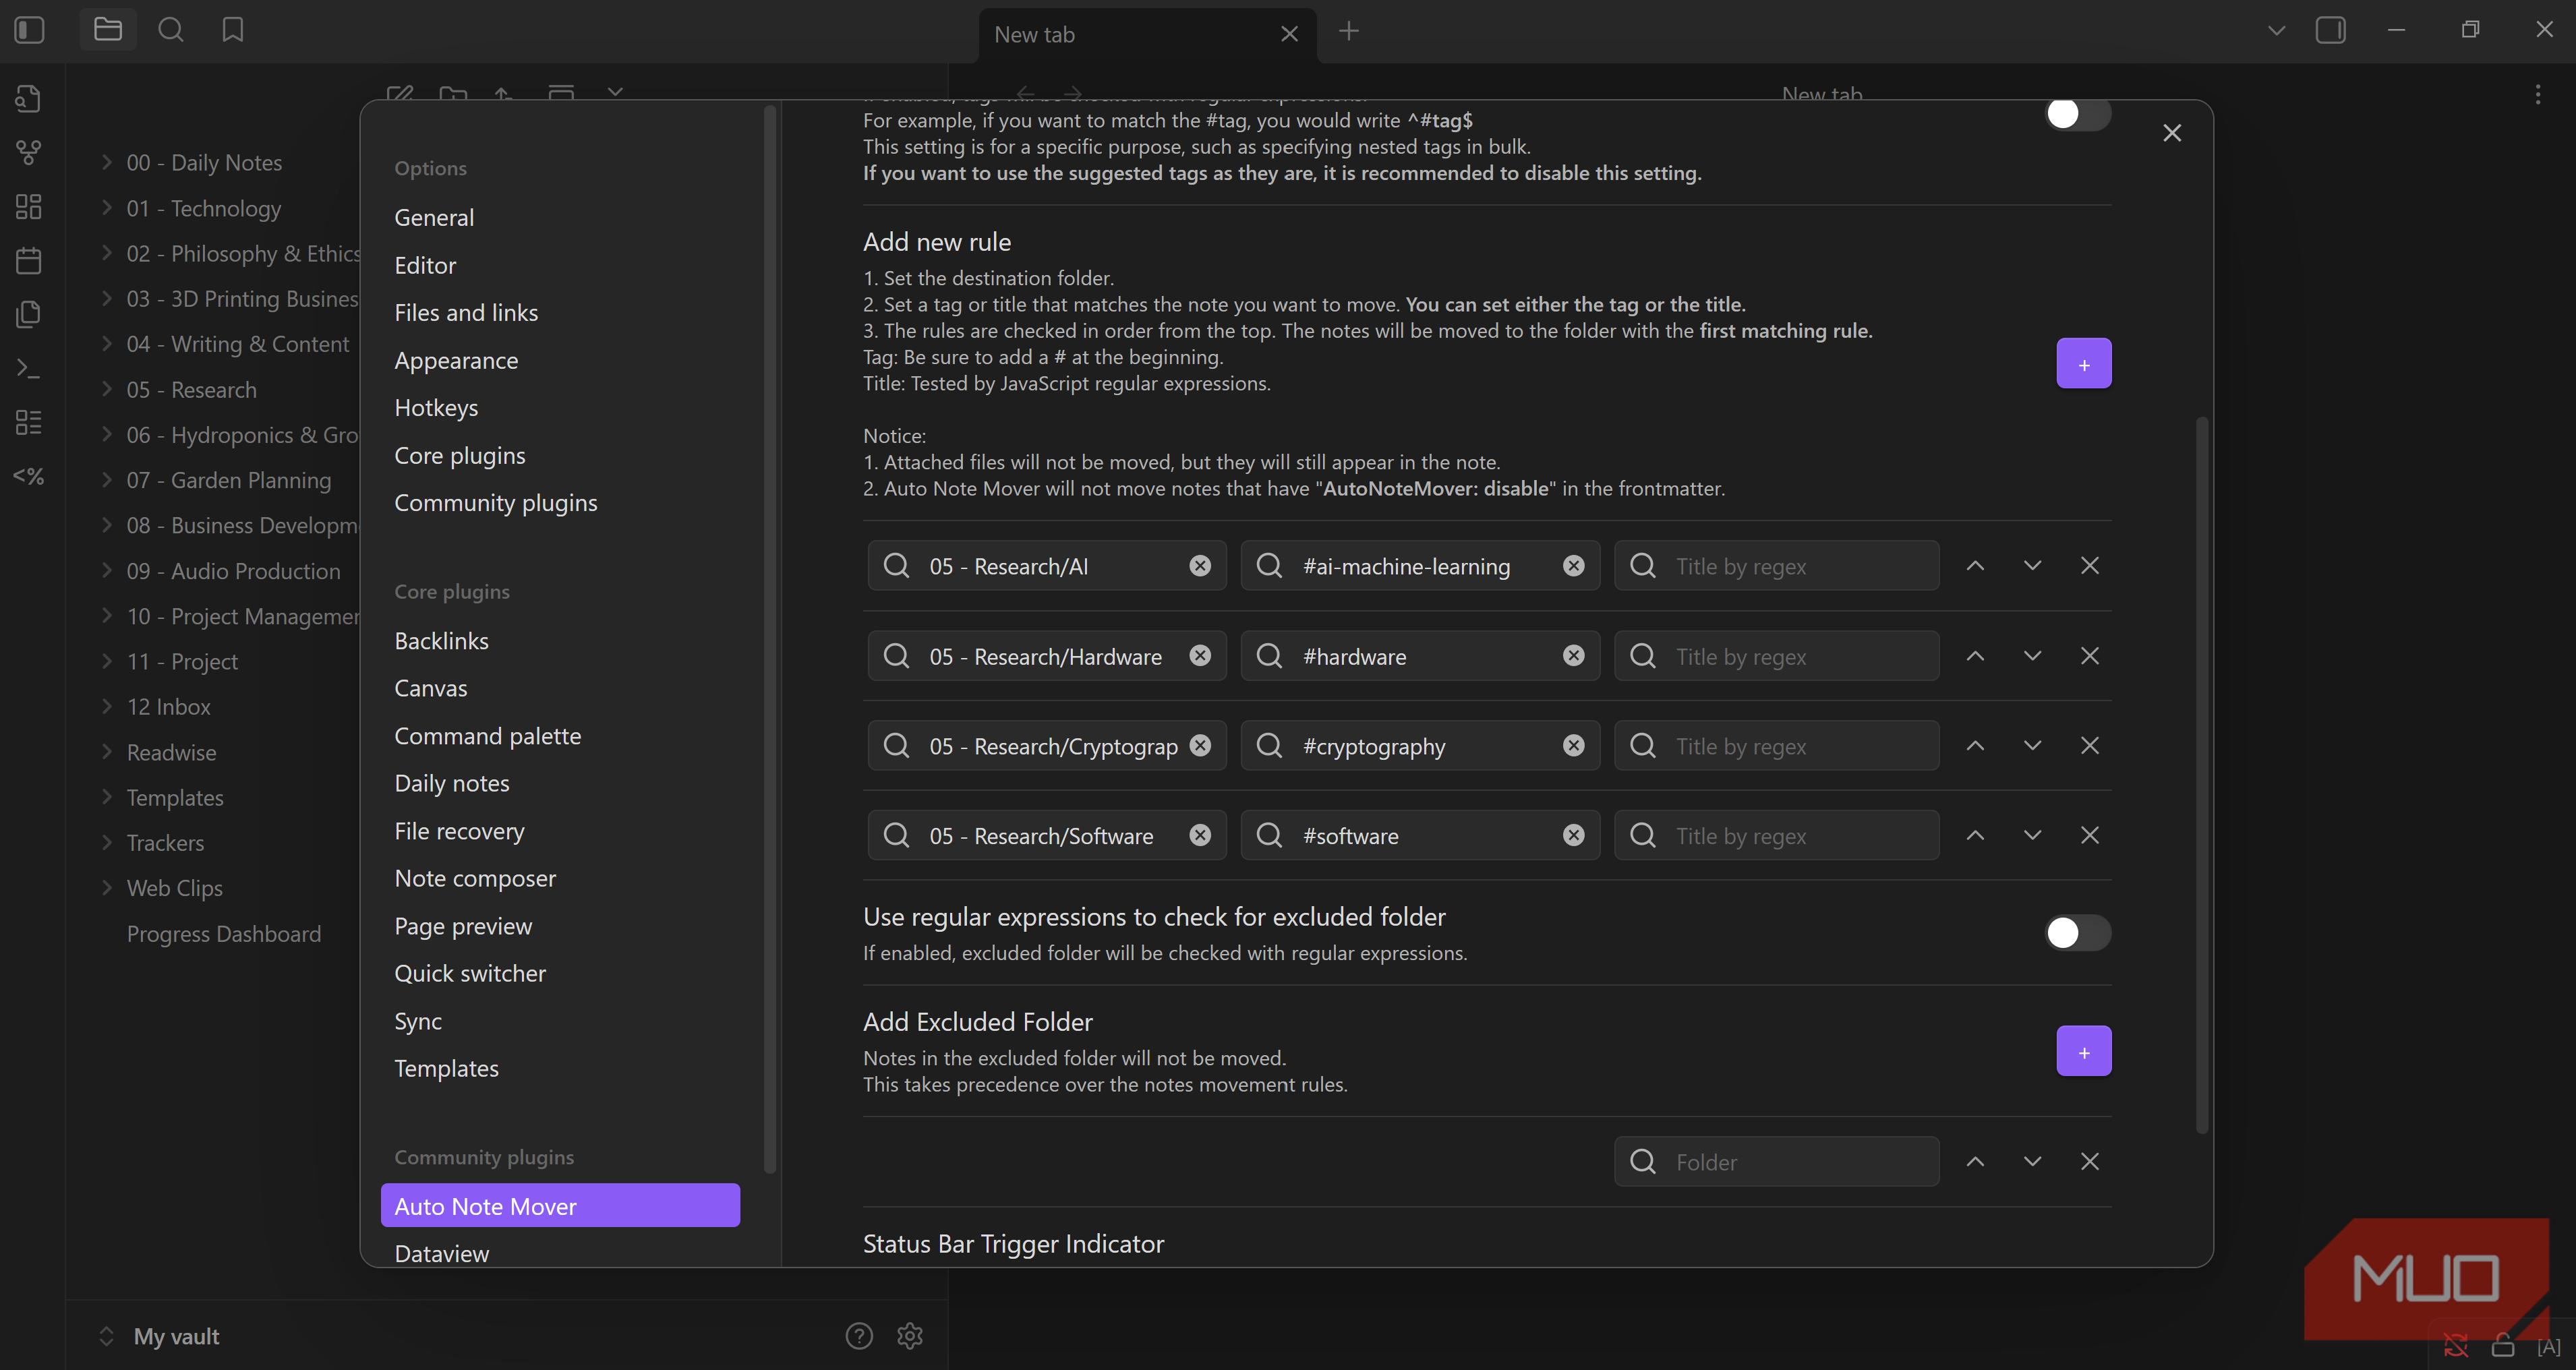2576x1370 pixels.
Task: Click settings content scrollbar
Action: click(2201, 775)
